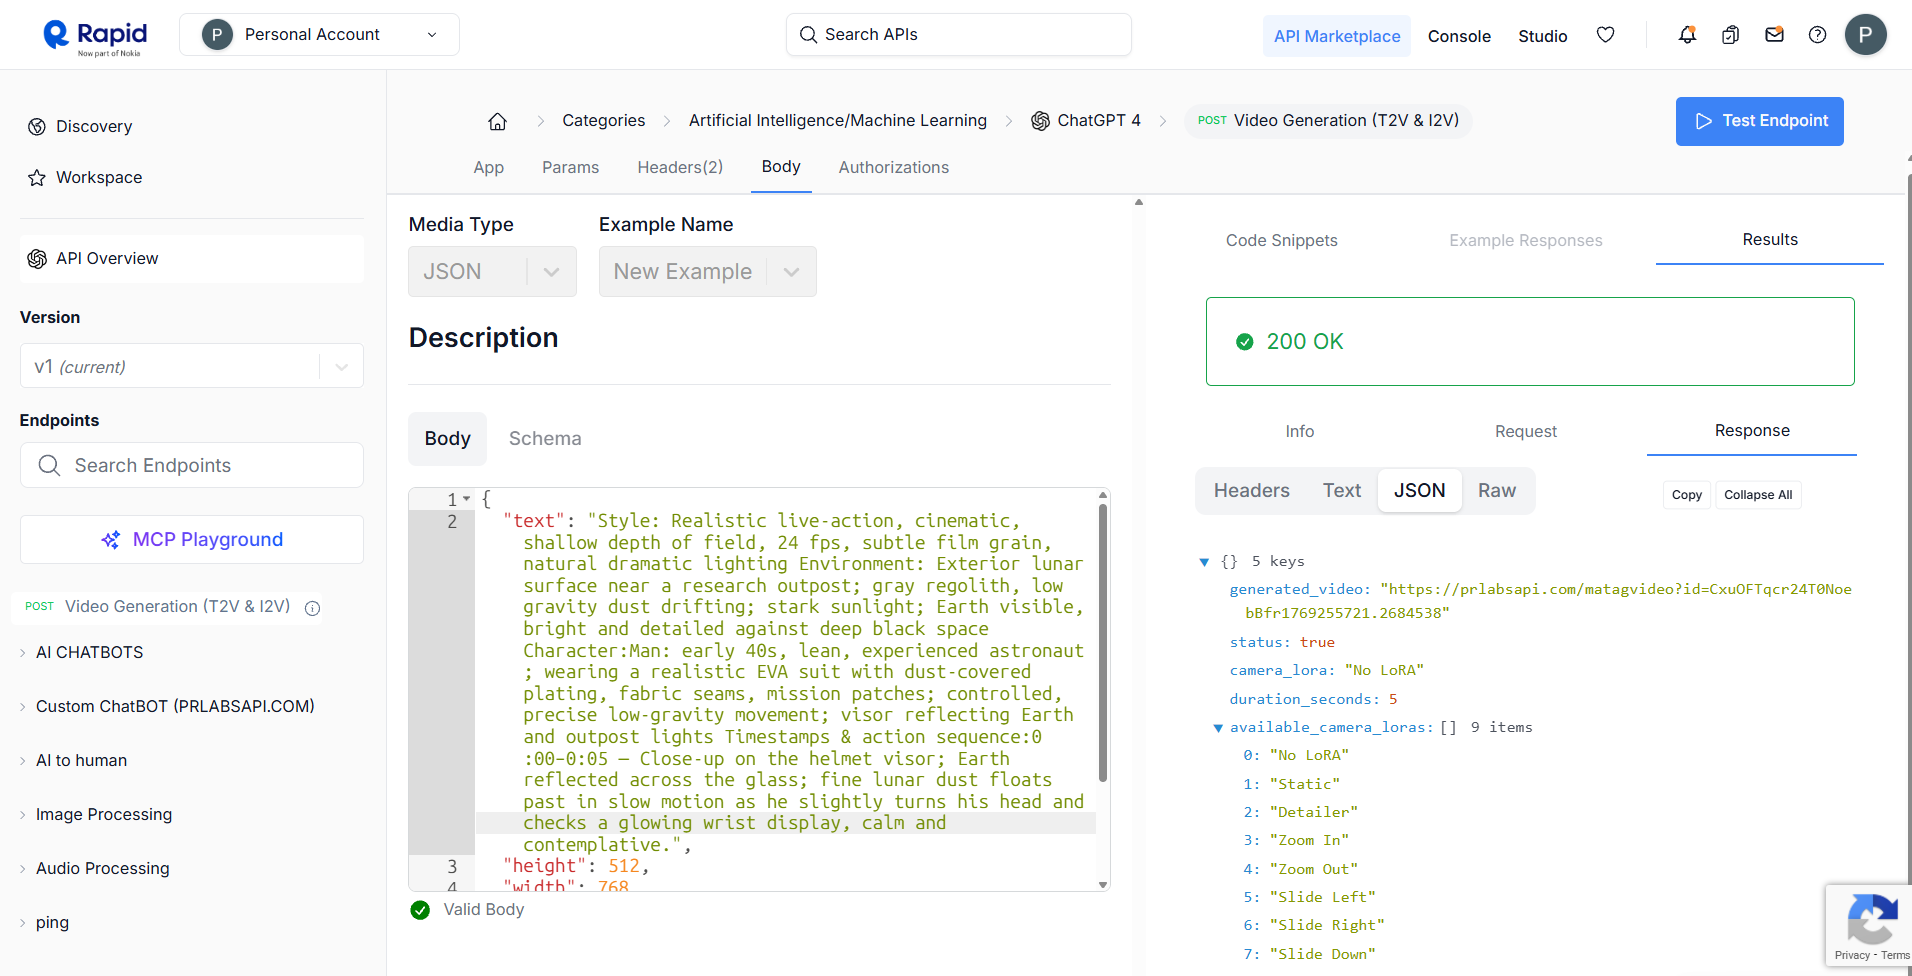Click Collapse All in the response panel

click(x=1757, y=494)
